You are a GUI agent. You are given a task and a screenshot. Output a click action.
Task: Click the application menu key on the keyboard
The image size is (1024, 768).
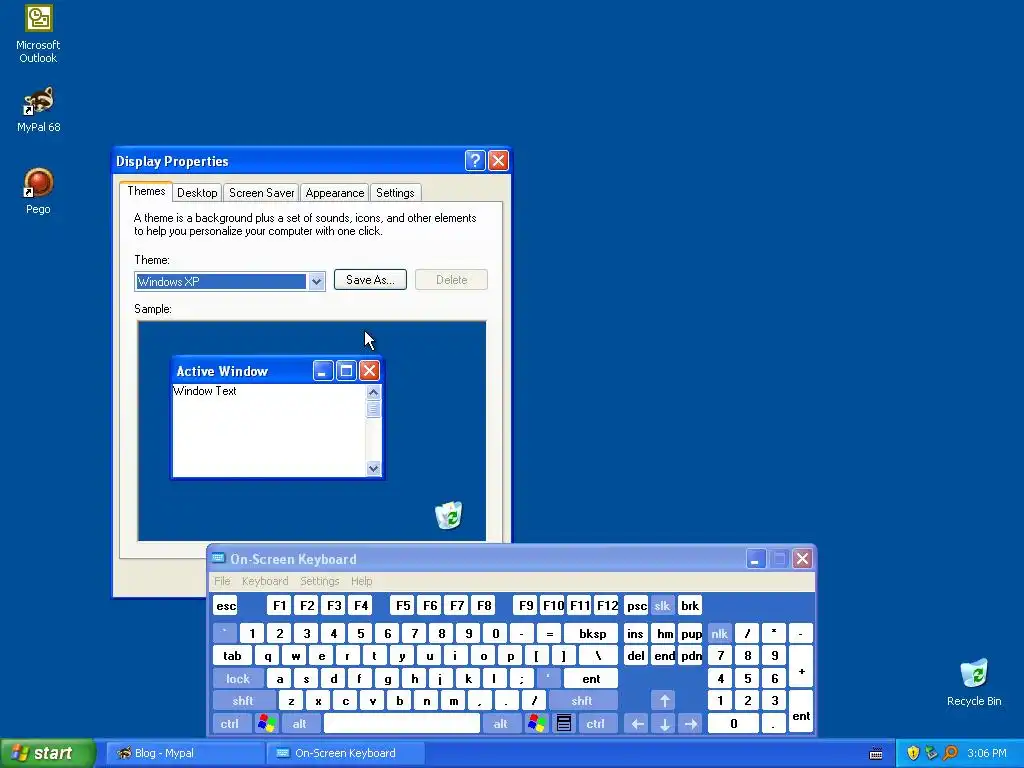click(564, 724)
